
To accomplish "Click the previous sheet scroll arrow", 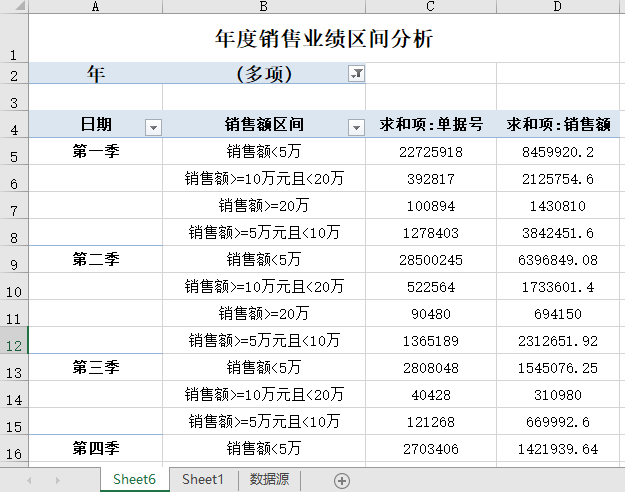I will (29, 480).
